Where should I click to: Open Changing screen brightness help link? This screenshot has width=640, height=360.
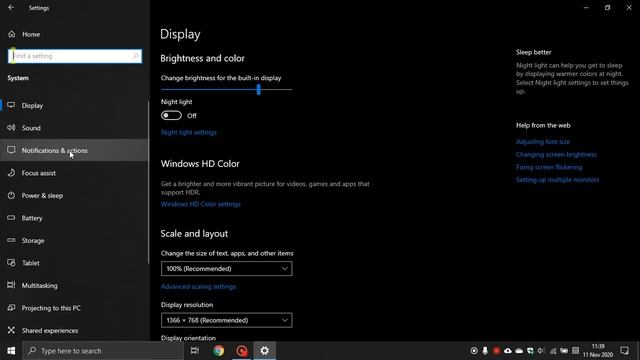[x=556, y=154]
